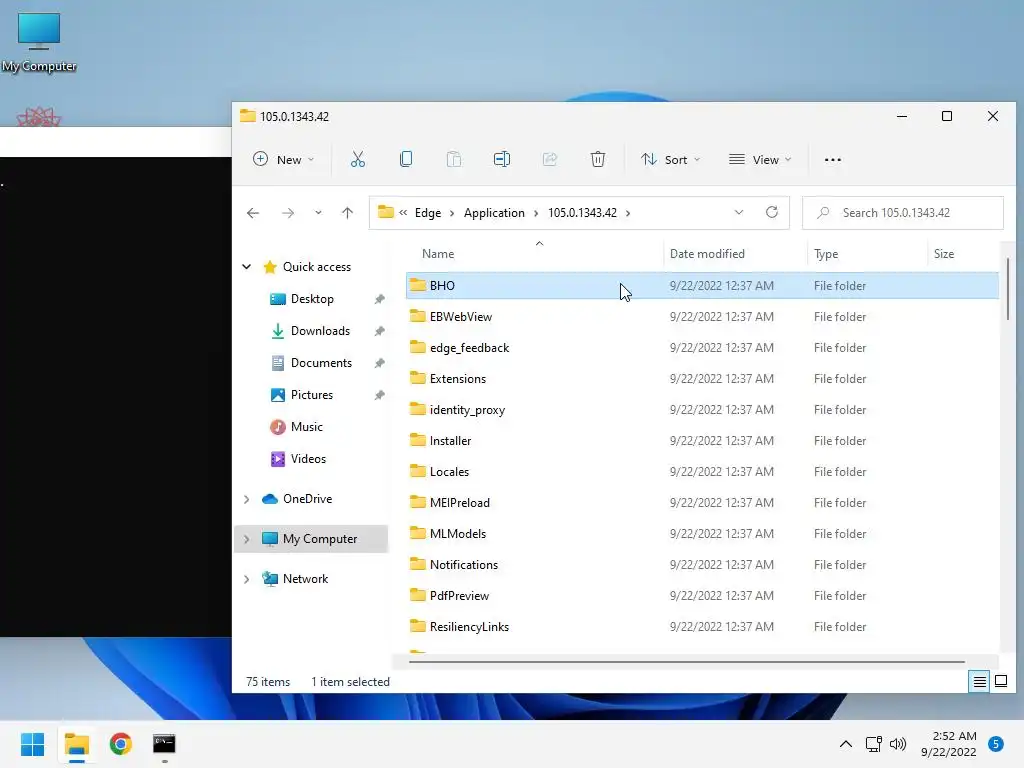Click the chevron after Edge in path

(451, 213)
